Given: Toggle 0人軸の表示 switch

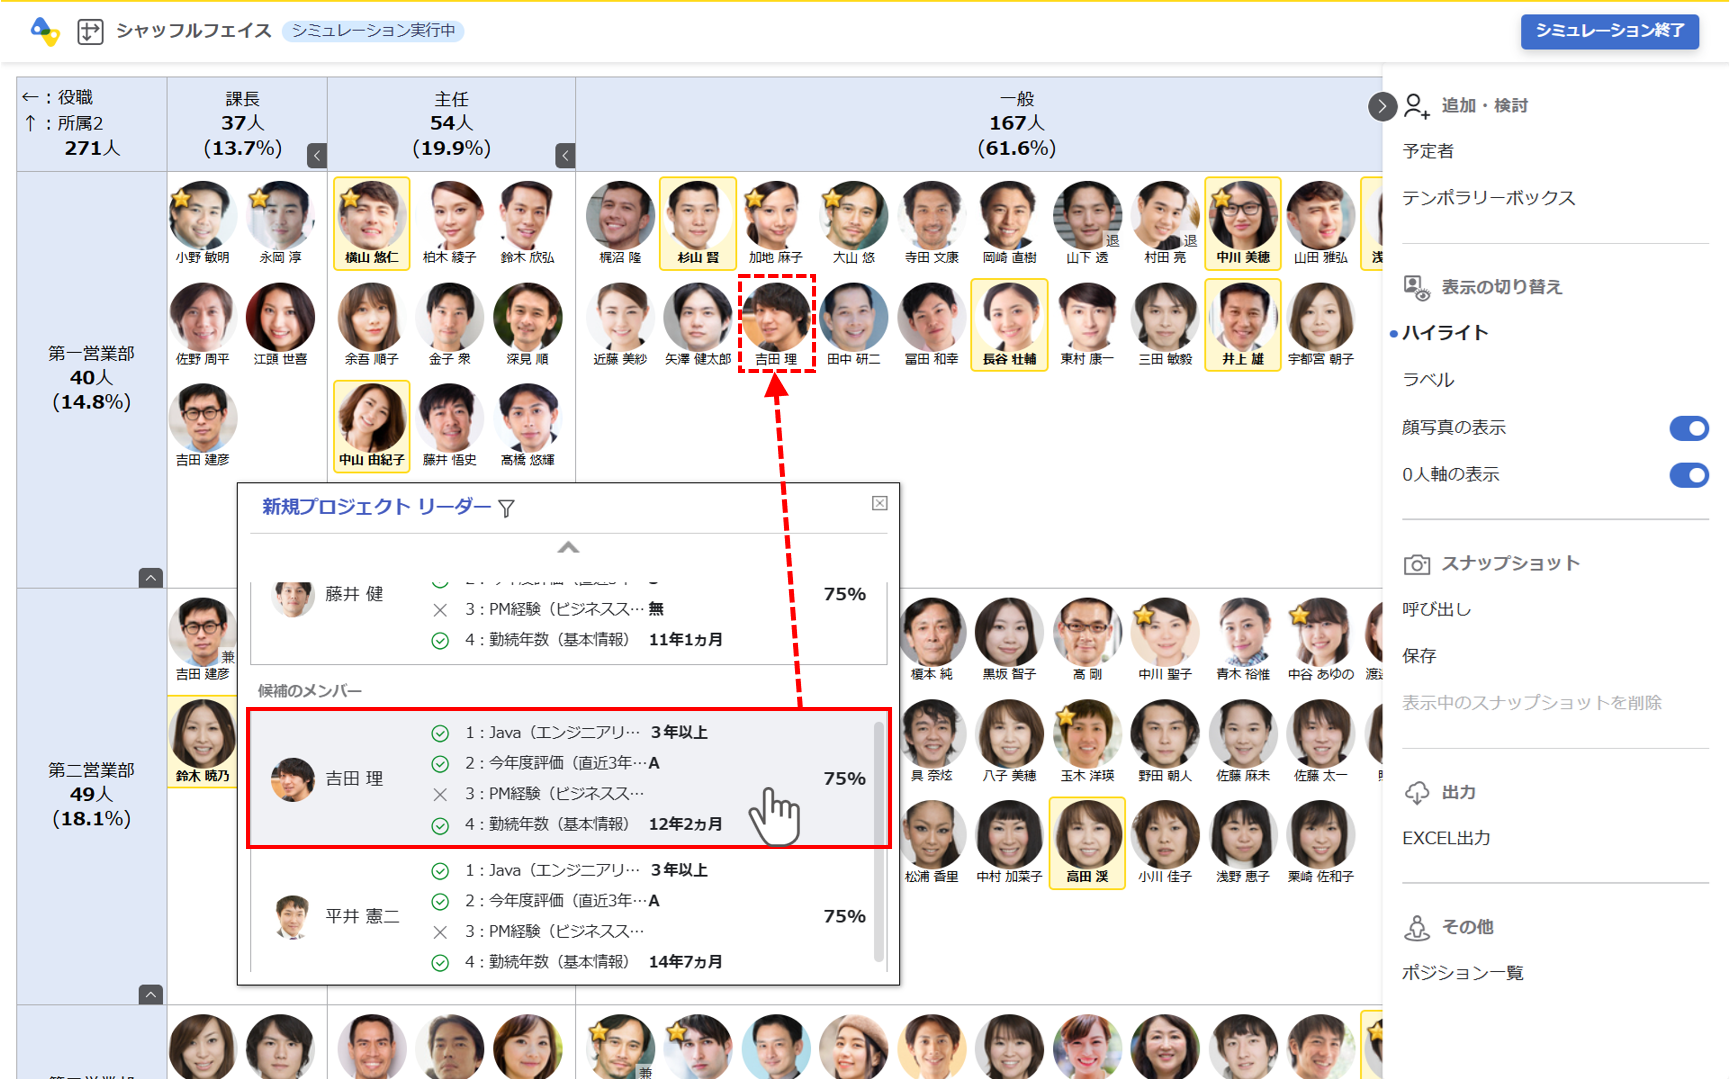Looking at the screenshot, I should 1688,475.
